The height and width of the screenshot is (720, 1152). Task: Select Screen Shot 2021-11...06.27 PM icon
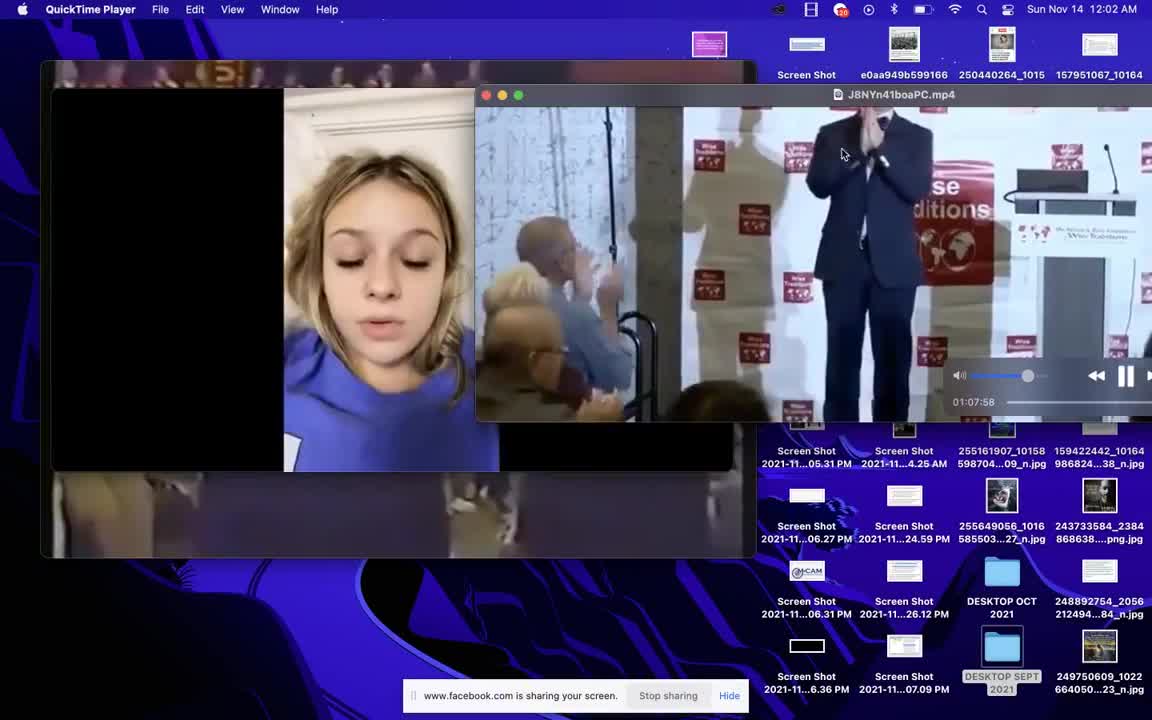coord(807,496)
